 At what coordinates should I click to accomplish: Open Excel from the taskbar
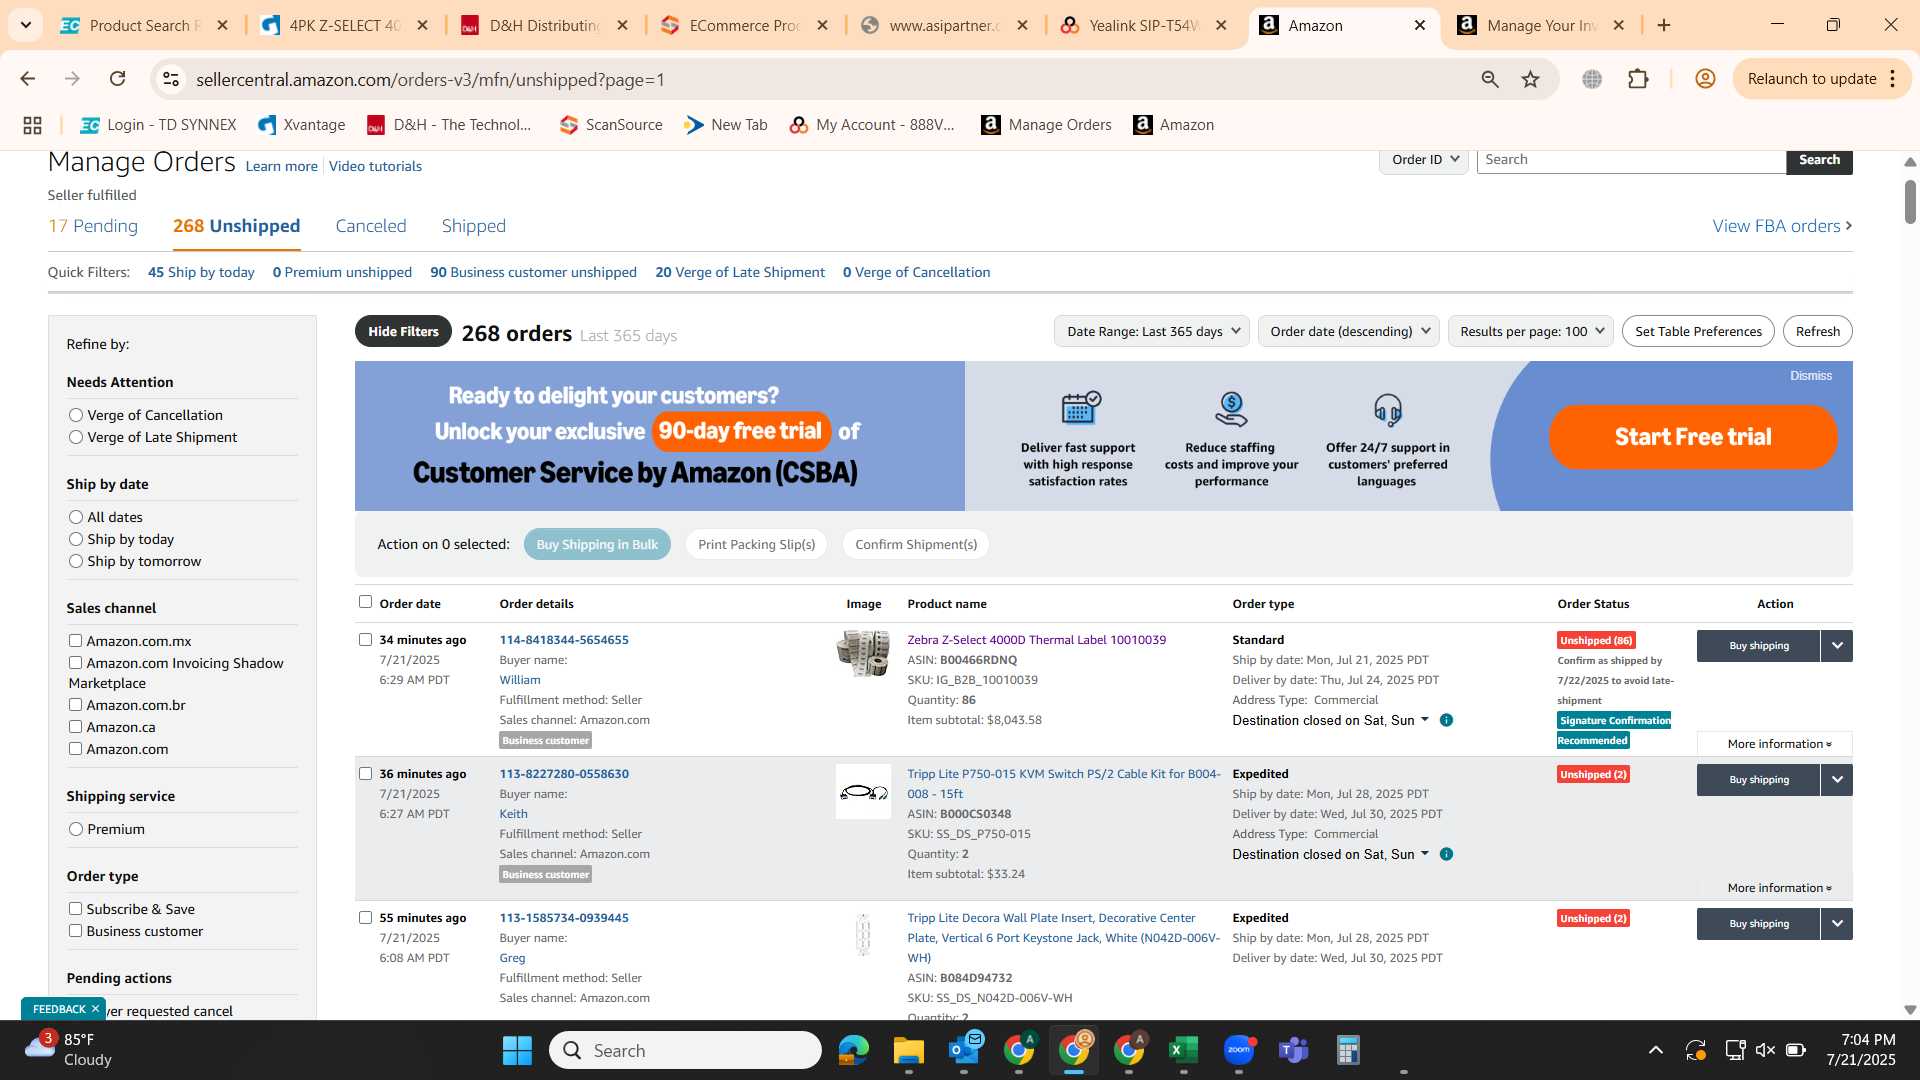pyautogui.click(x=1184, y=1050)
